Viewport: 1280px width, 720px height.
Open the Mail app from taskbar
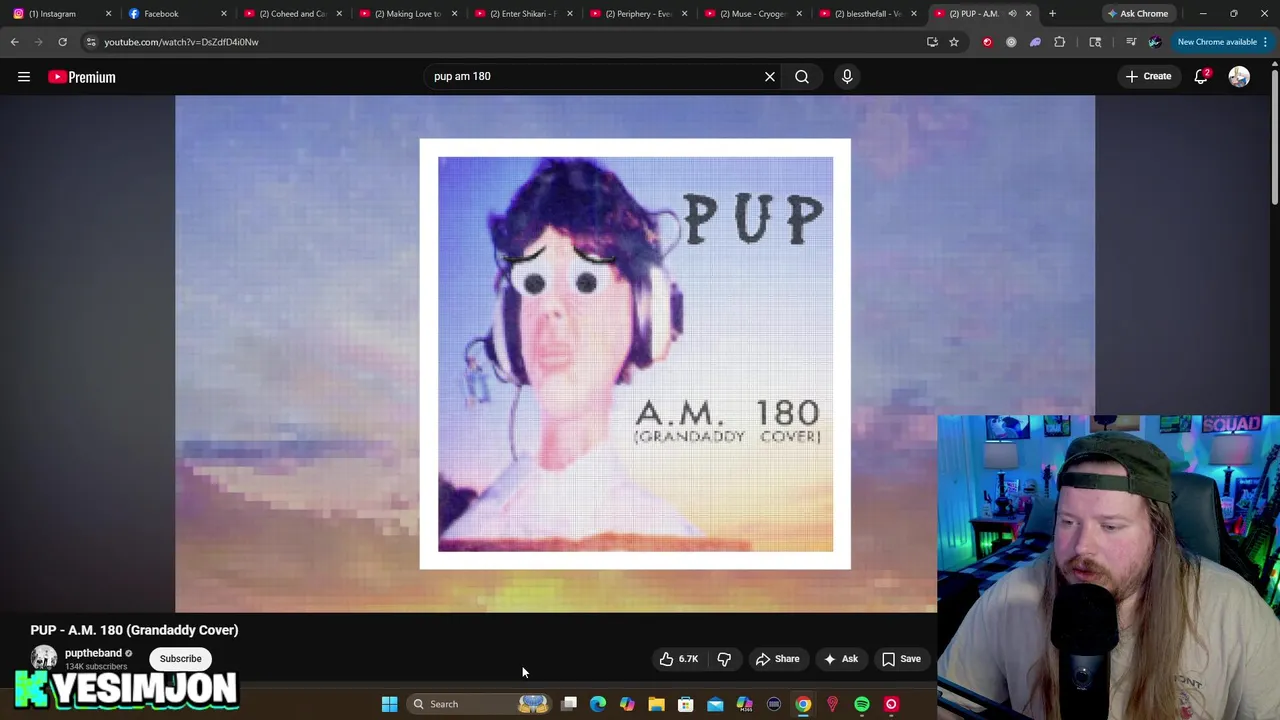715,704
